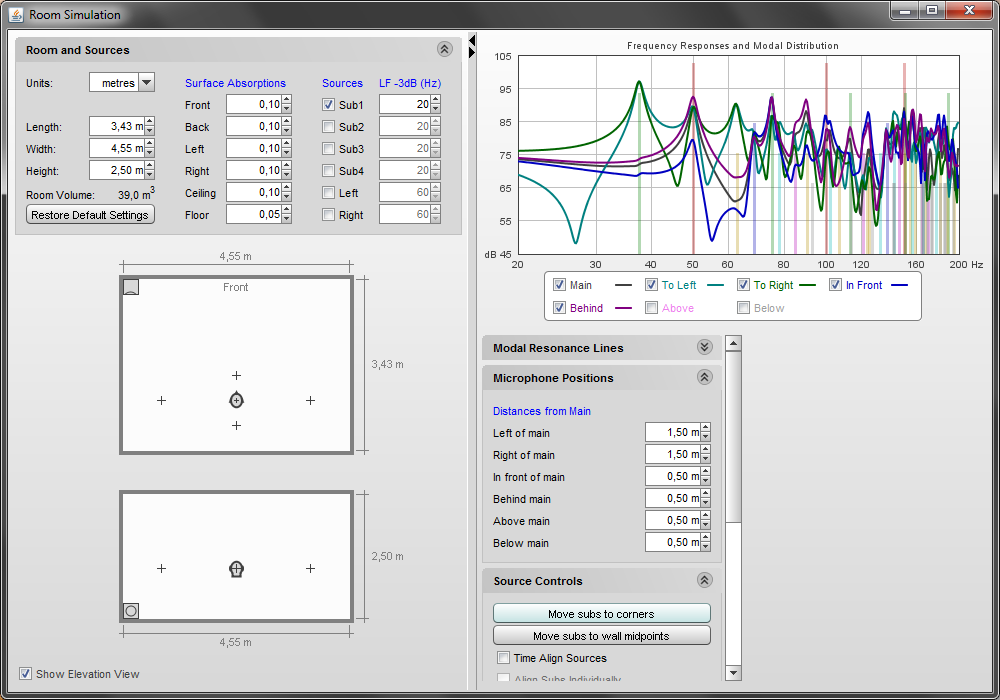The image size is (1000, 700).
Task: Collapse the Room and Sources panel
Action: coord(445,49)
